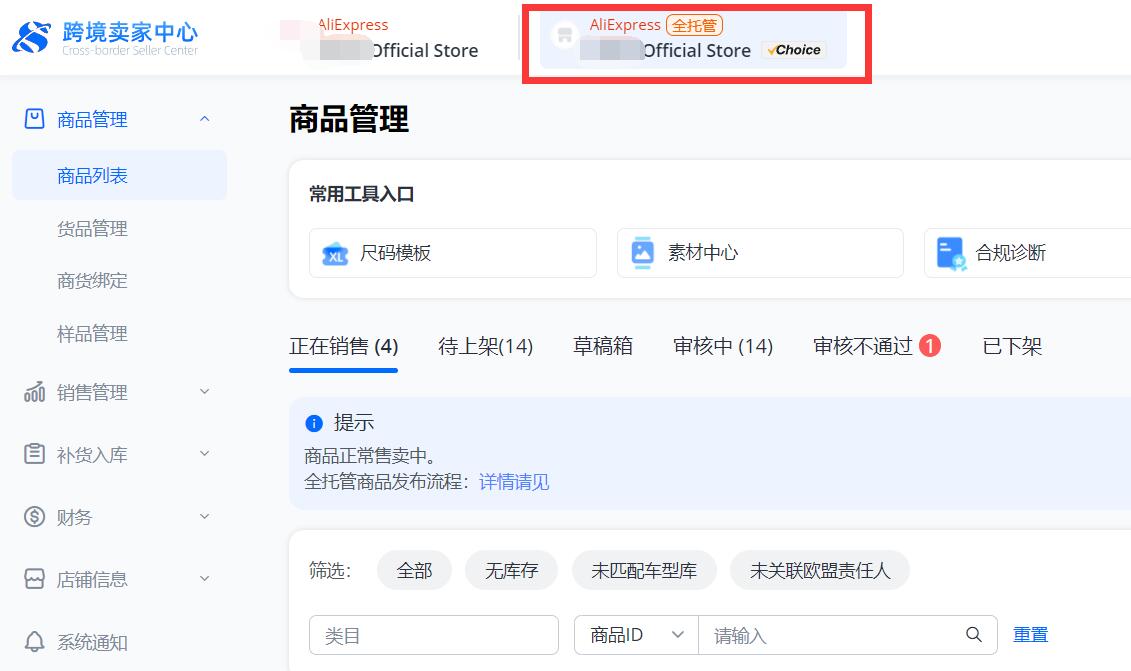Open the 草稿箱 tab
The width and height of the screenshot is (1131, 671).
click(602, 345)
